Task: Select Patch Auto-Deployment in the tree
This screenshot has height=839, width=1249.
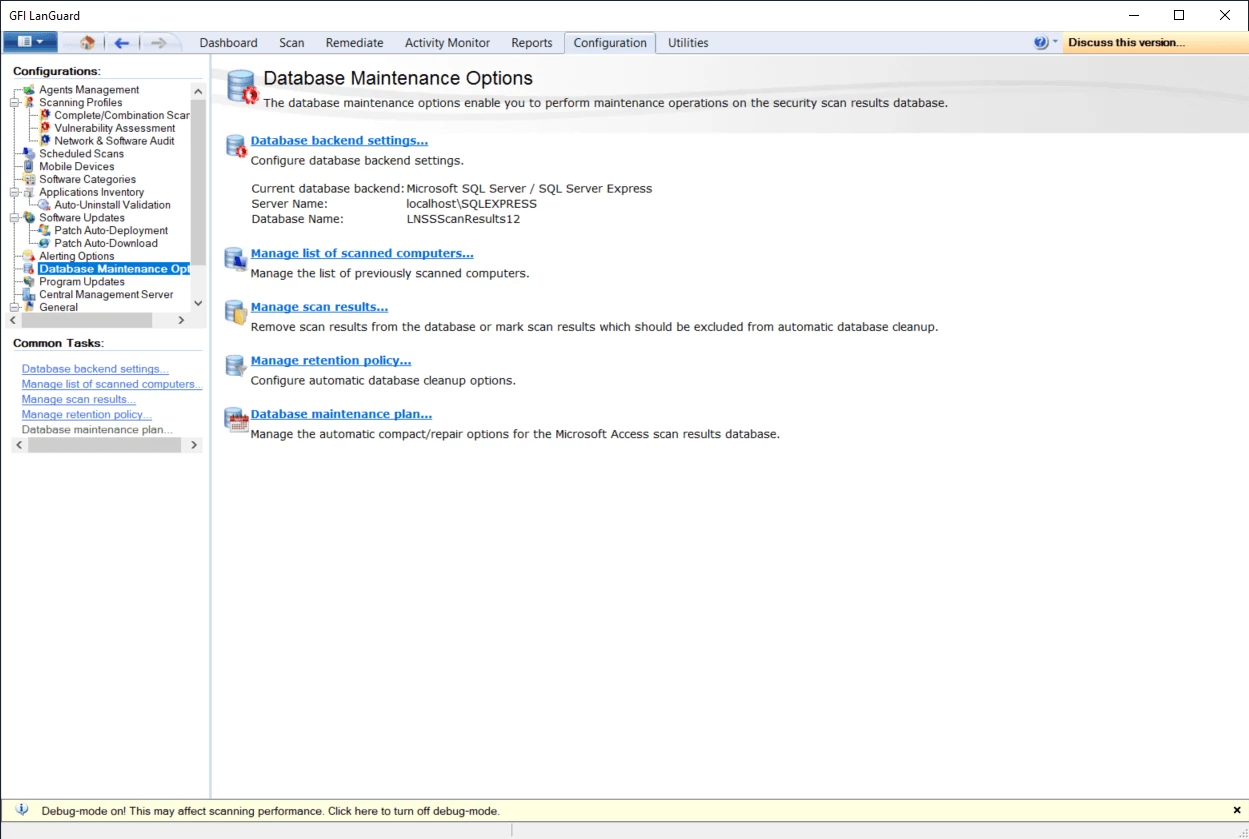Action: pyautogui.click(x=111, y=231)
